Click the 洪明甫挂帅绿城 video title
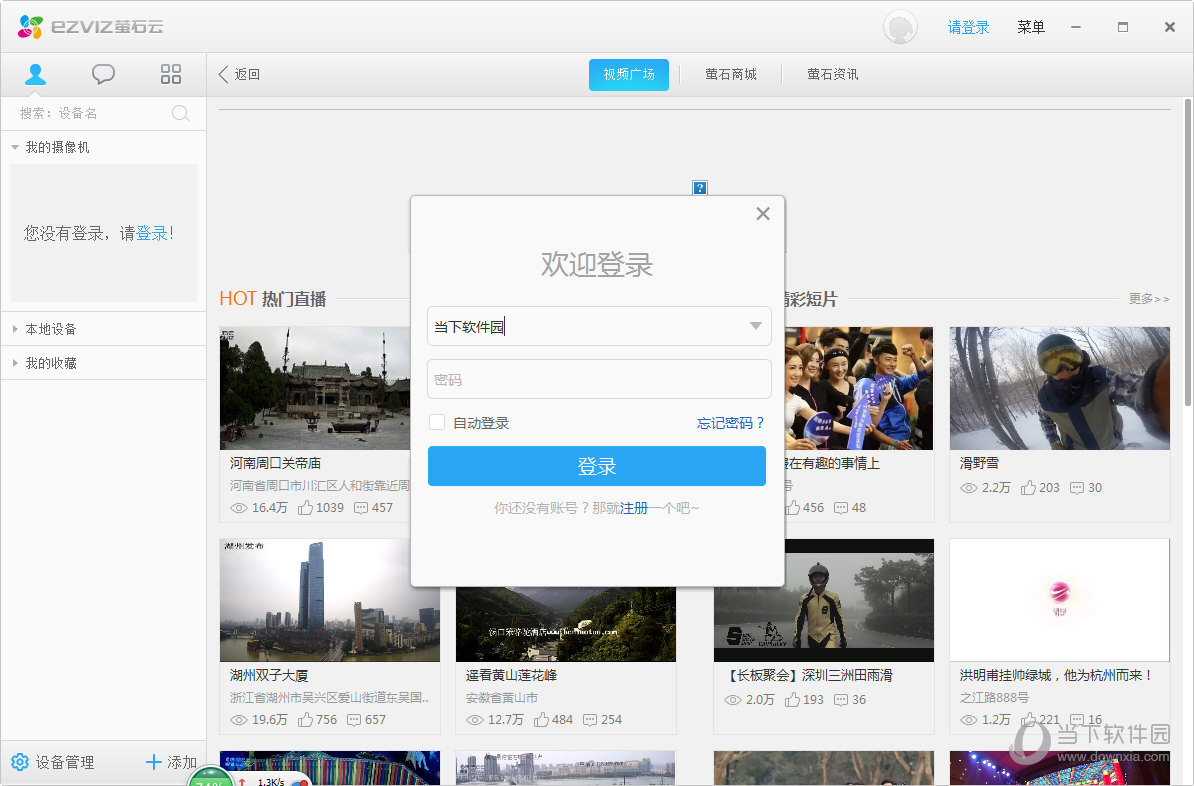Viewport: 1194px width, 786px height. click(1056, 676)
